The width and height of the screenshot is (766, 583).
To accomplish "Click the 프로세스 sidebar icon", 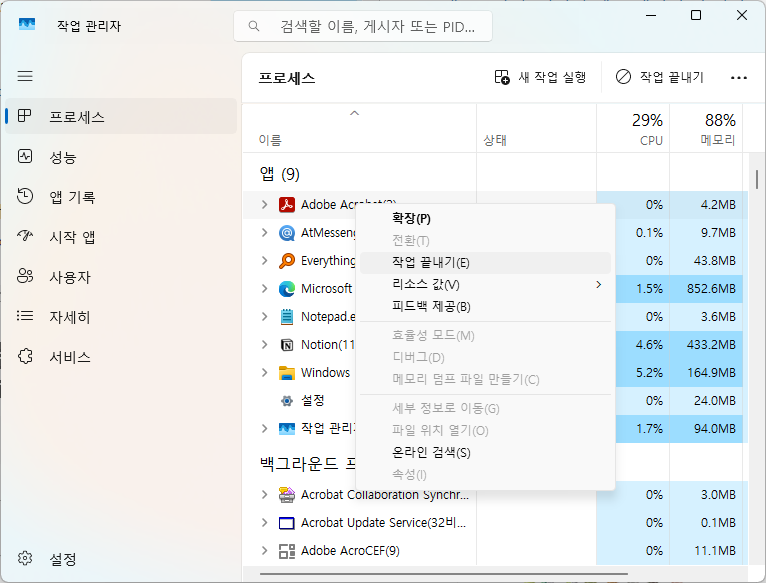I will (24, 116).
